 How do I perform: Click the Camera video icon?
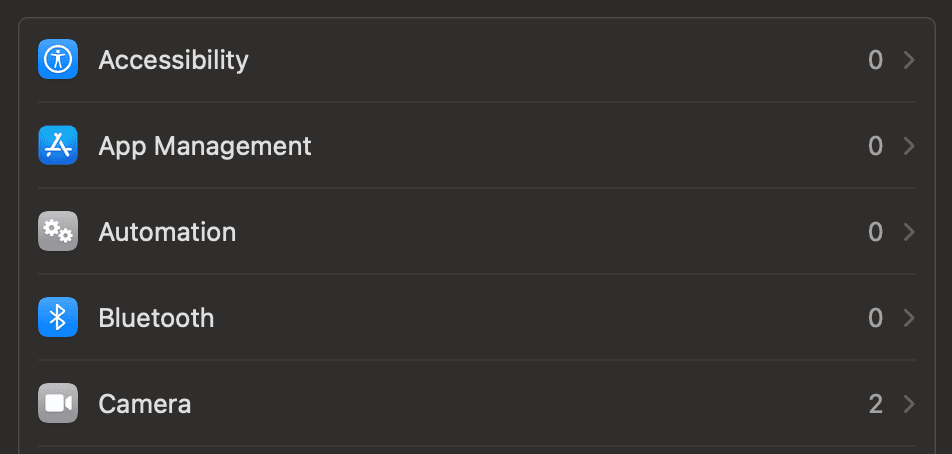click(x=58, y=404)
